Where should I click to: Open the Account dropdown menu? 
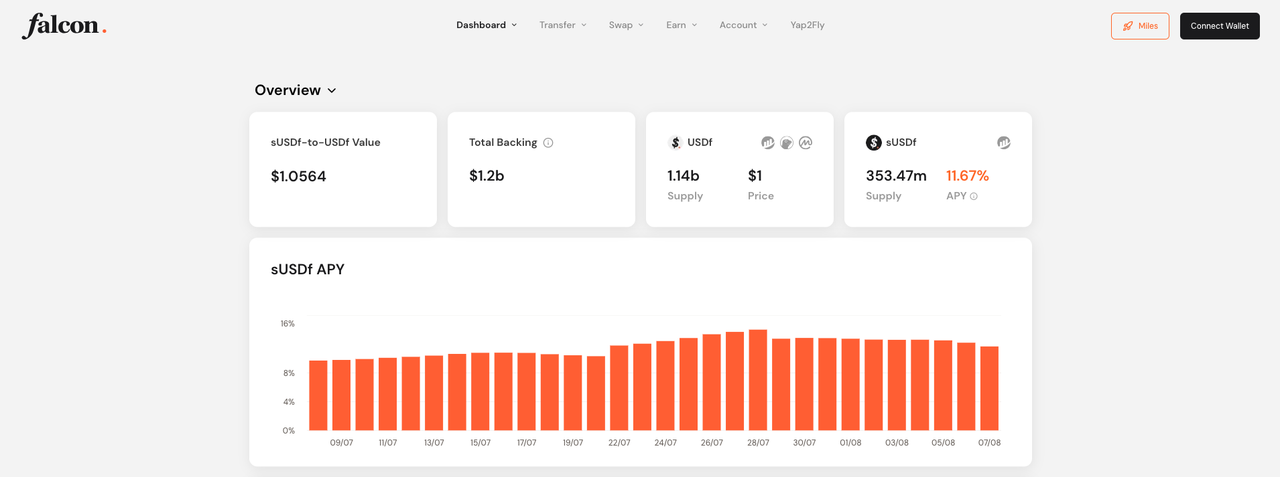744,25
